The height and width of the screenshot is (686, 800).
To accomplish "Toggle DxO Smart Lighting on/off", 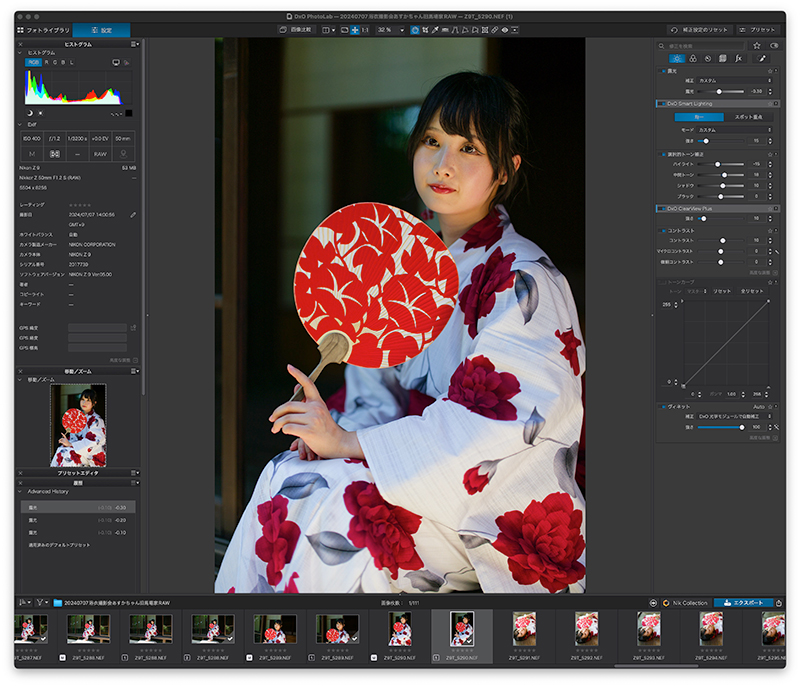I will pyautogui.click(x=662, y=104).
